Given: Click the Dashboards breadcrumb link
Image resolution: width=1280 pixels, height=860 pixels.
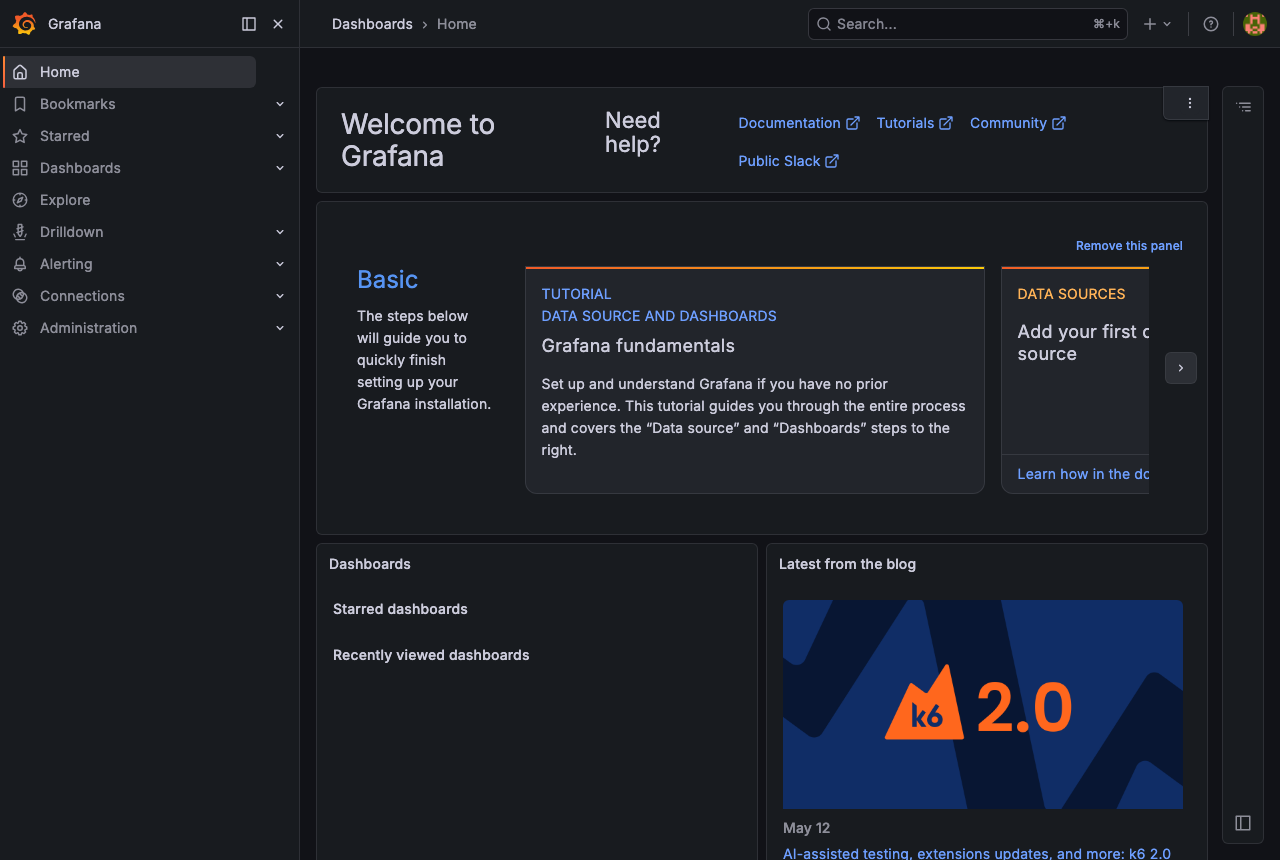Looking at the screenshot, I should 372,24.
